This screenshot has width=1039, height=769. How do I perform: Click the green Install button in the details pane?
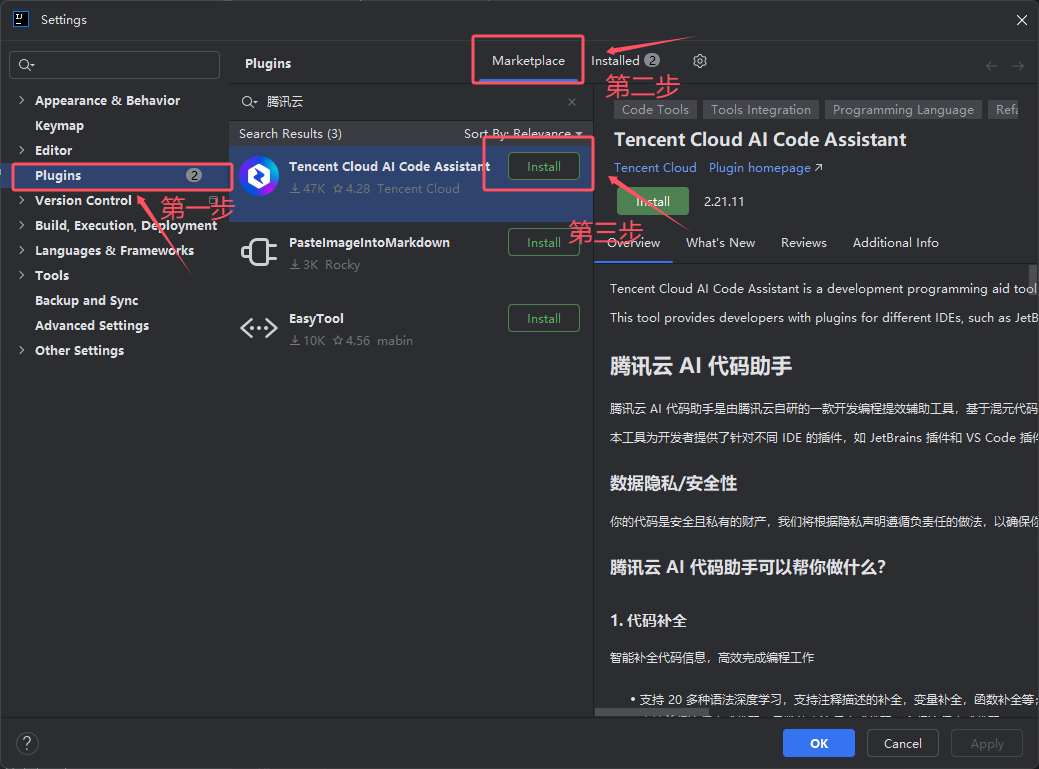(653, 201)
